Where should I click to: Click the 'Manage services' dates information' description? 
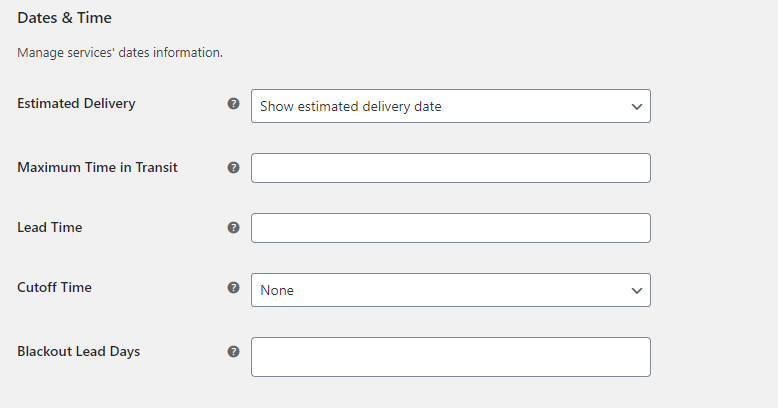[x=120, y=53]
